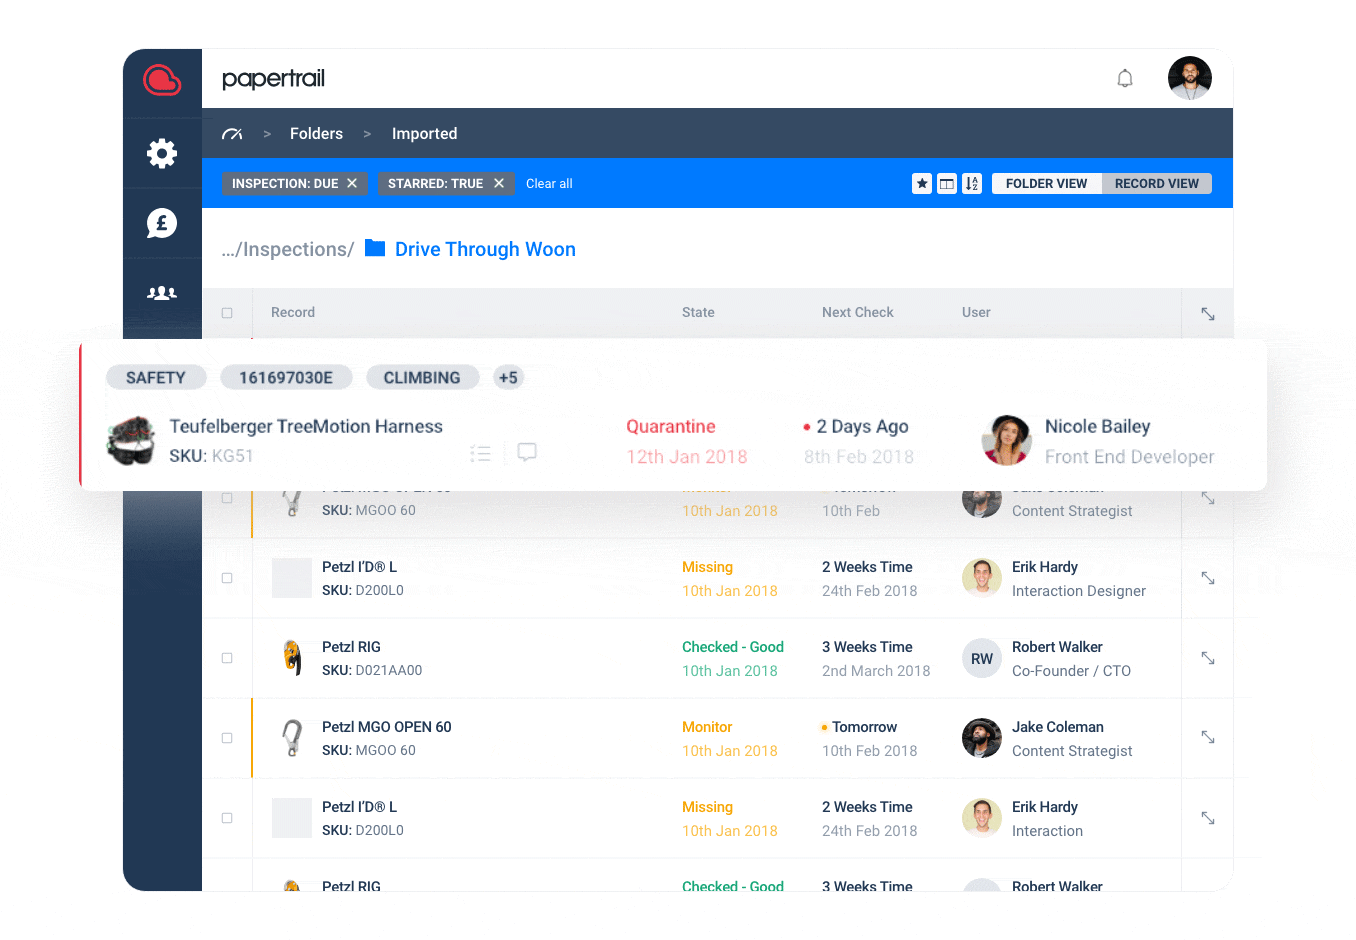The image size is (1356, 940).
Task: Open the users group icon in sidebar
Action: pyautogui.click(x=162, y=293)
